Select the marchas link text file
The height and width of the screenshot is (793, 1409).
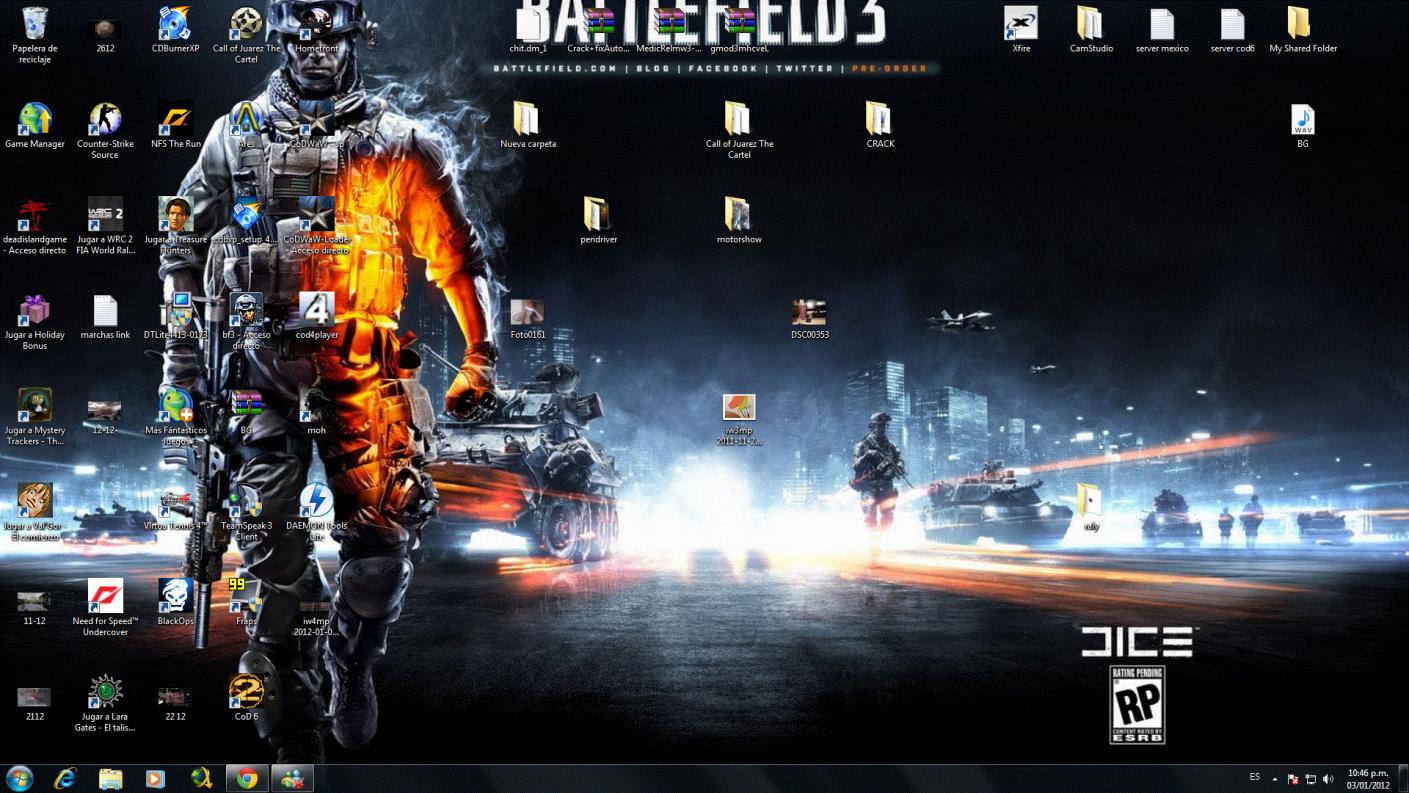tap(105, 310)
